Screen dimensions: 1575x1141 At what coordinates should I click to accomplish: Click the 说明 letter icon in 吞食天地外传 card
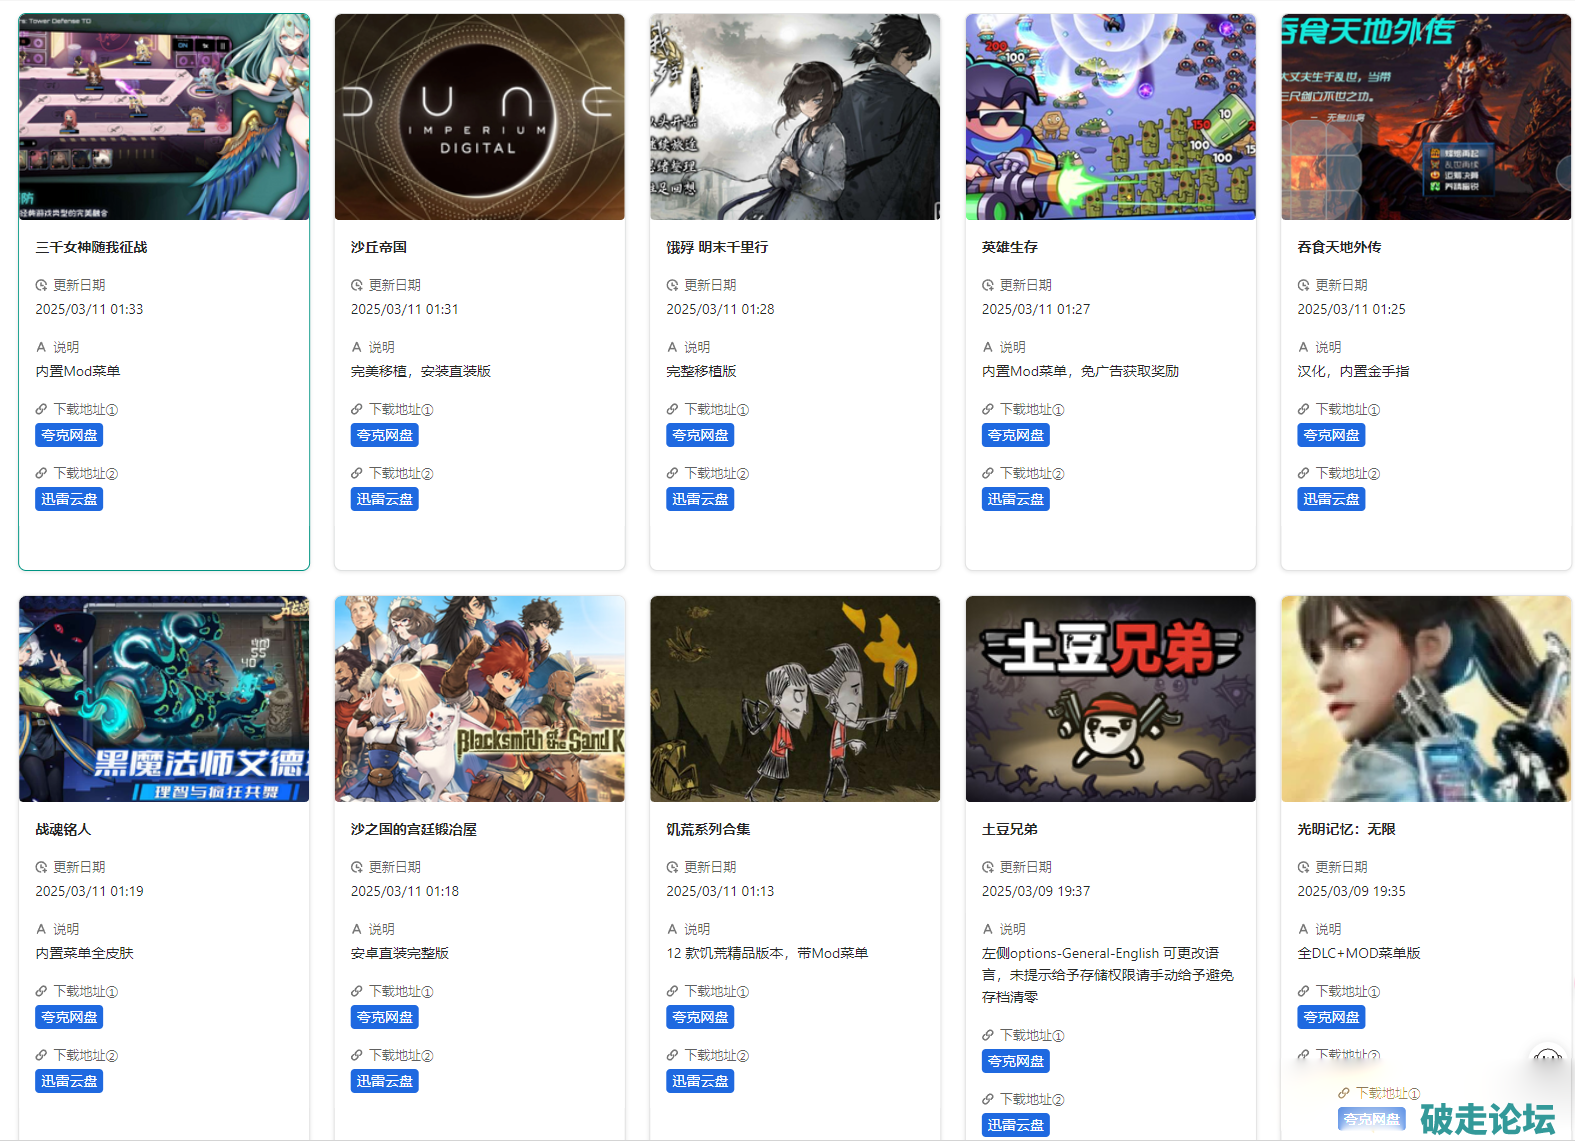(1303, 348)
